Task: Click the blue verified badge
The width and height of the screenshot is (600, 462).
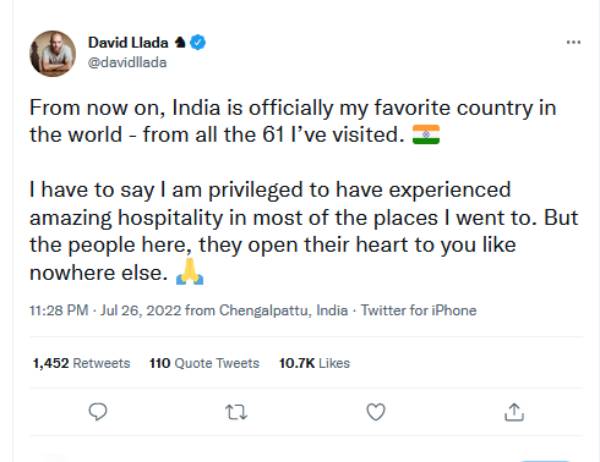Action: pyautogui.click(x=199, y=43)
